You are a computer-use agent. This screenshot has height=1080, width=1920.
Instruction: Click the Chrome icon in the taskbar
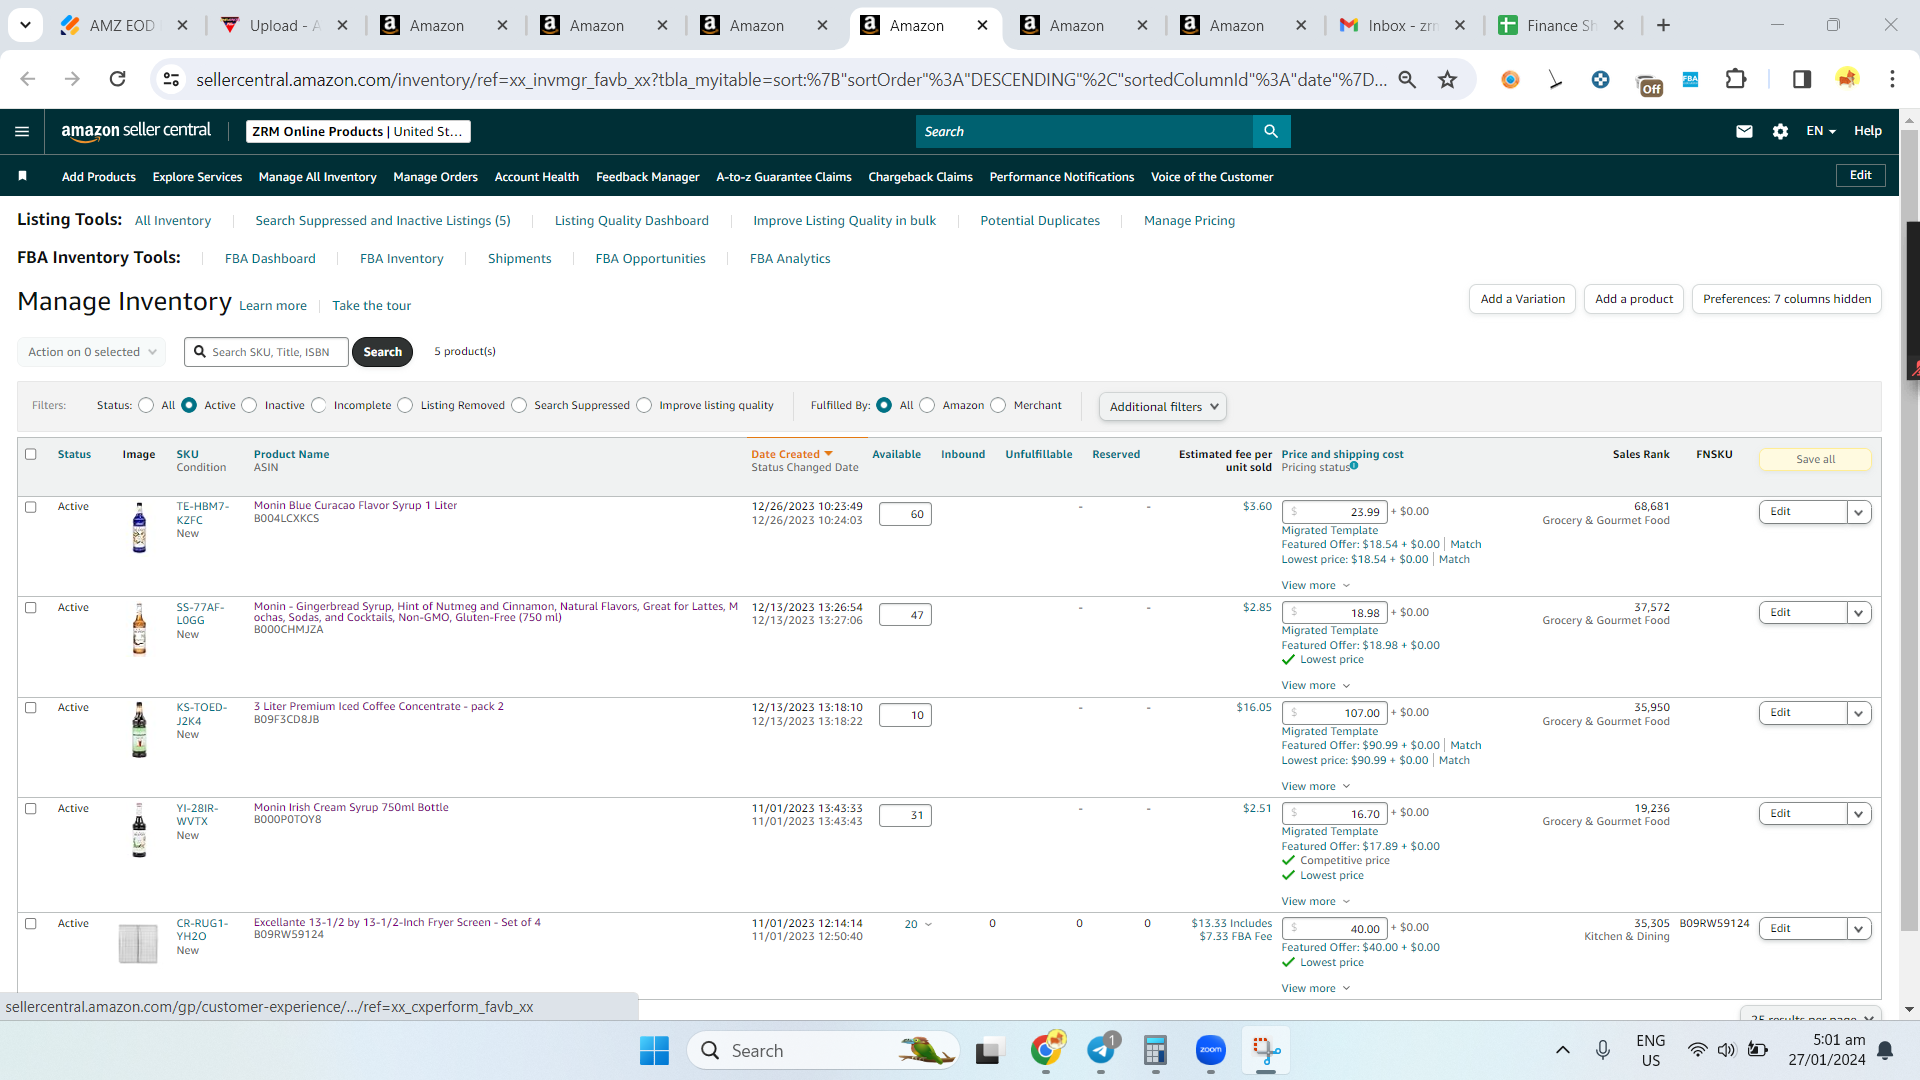(x=1046, y=1050)
